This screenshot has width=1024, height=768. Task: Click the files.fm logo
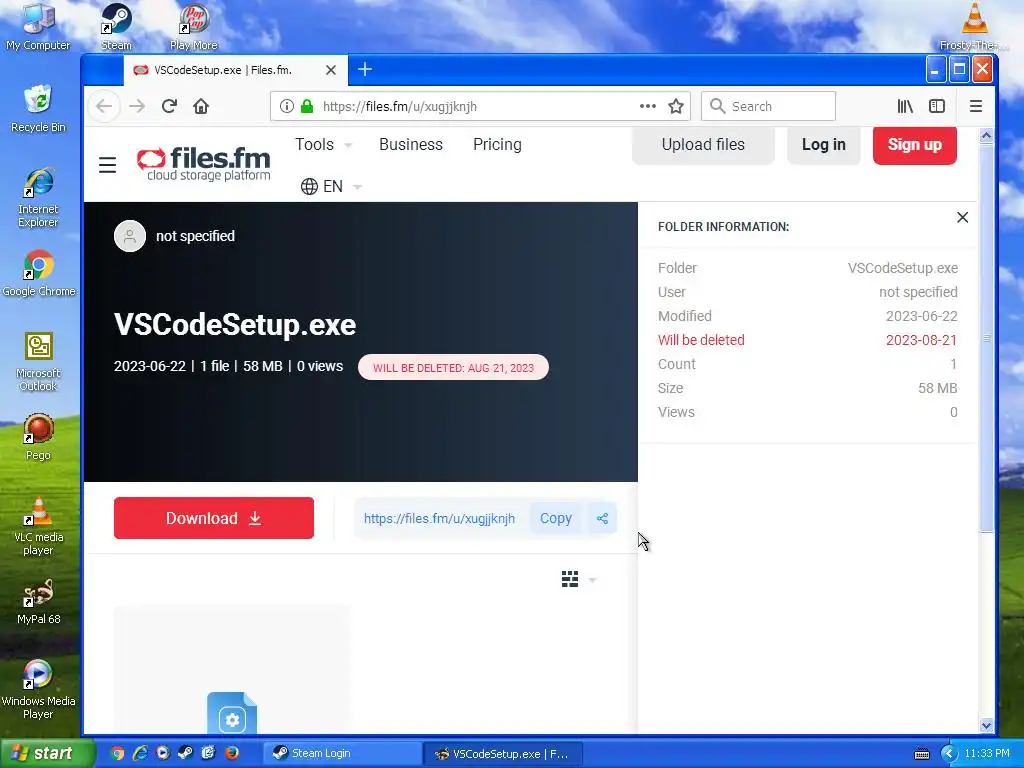pyautogui.click(x=203, y=164)
